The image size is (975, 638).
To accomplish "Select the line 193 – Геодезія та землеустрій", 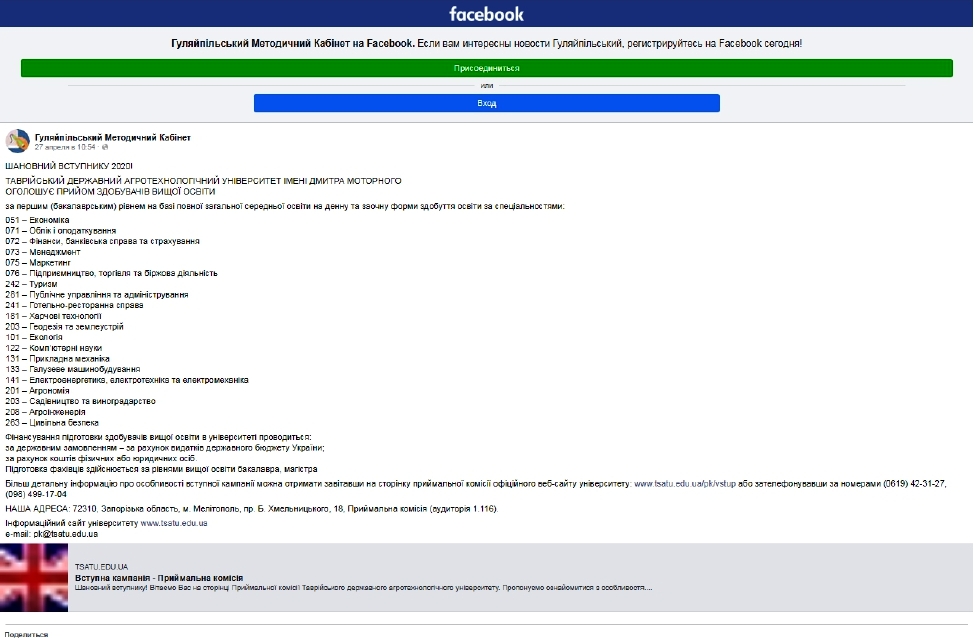I will coord(65,326).
